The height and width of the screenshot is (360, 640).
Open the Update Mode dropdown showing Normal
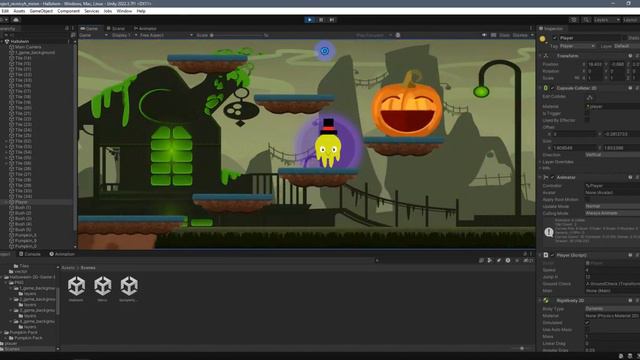[x=612, y=207]
